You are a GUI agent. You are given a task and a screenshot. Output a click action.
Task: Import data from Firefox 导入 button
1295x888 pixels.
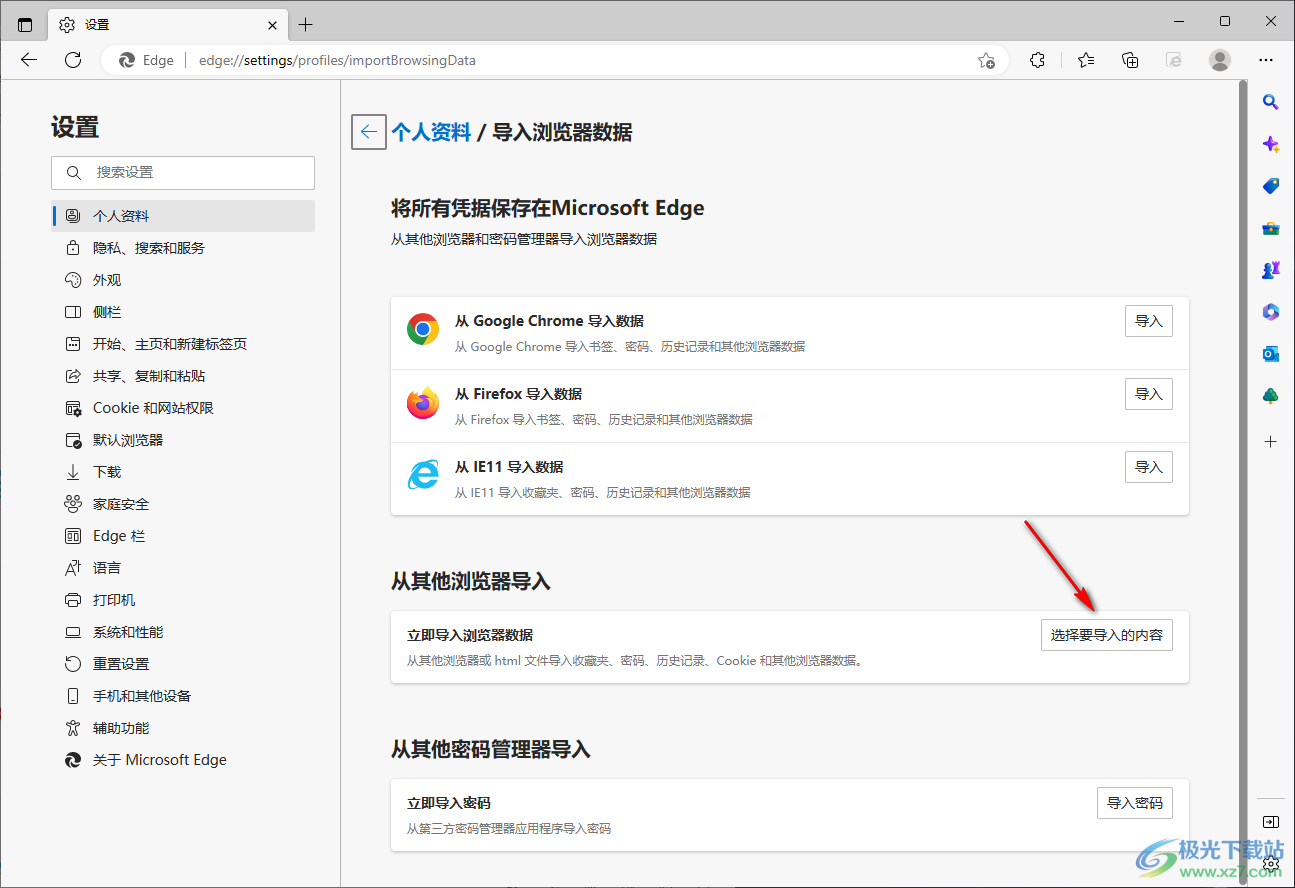1149,394
